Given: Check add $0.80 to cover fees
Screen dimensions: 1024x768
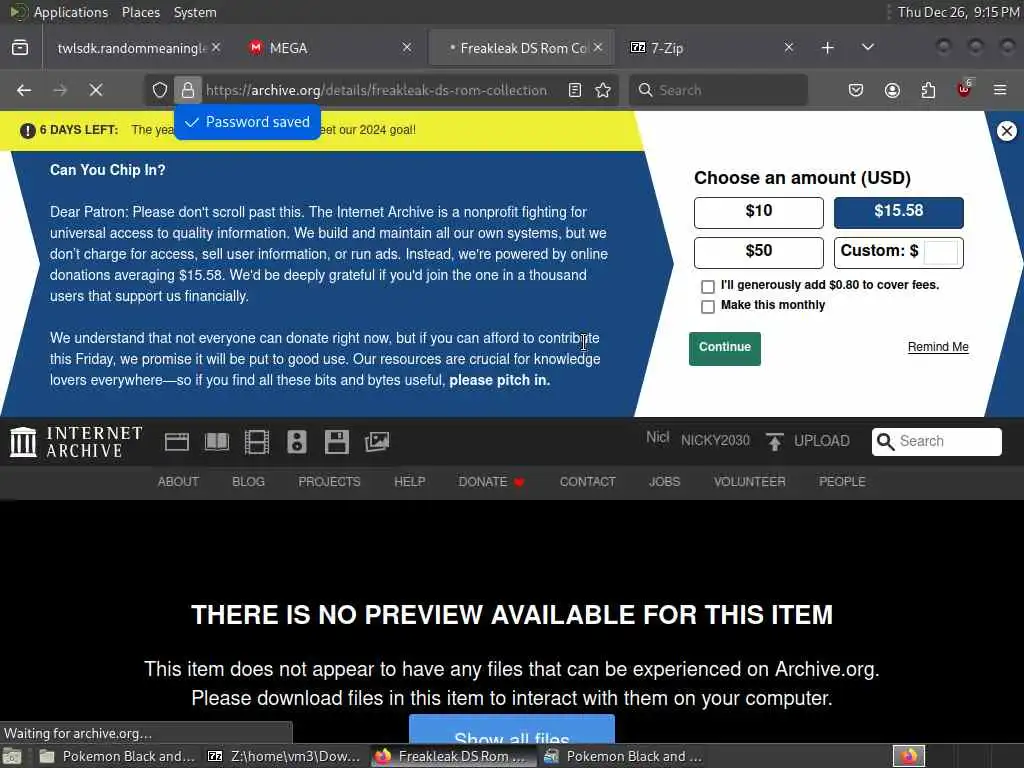Looking at the screenshot, I should (708, 287).
